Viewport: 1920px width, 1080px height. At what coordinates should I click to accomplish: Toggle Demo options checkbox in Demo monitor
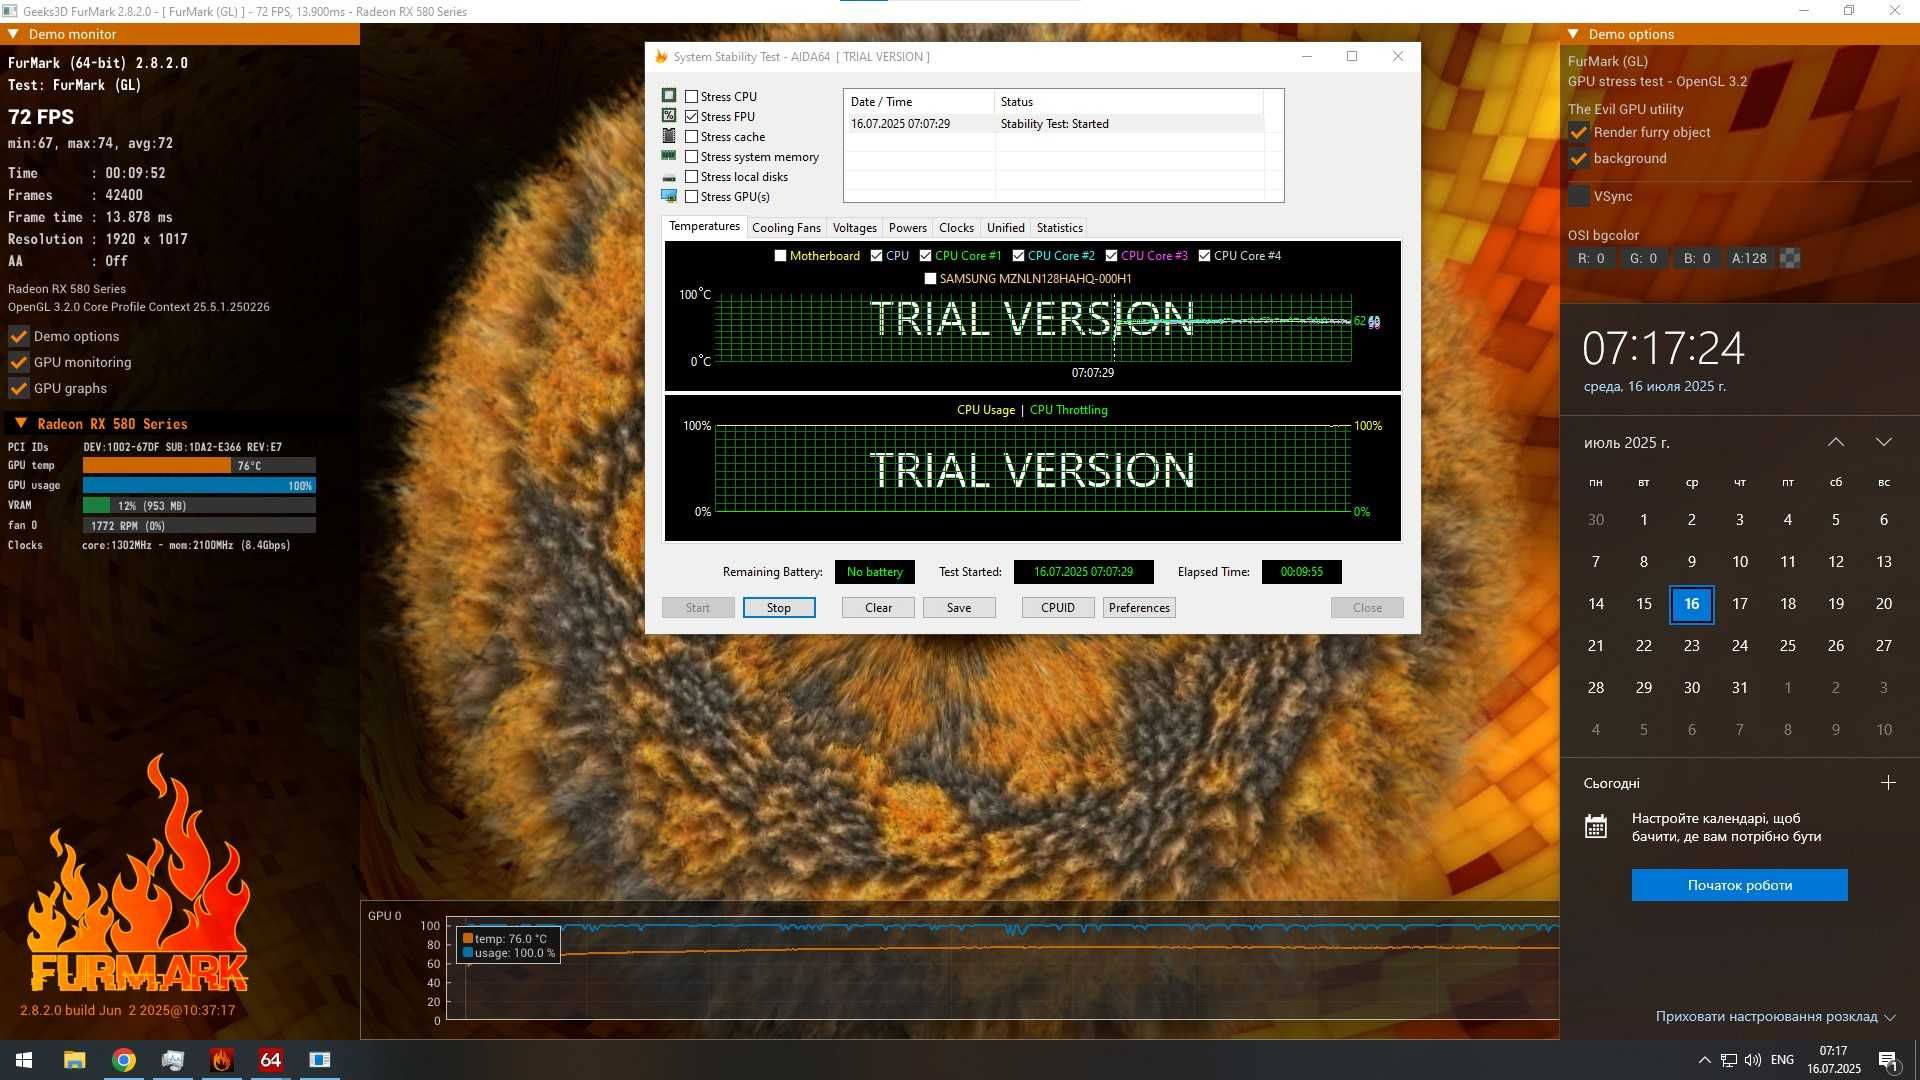pyautogui.click(x=18, y=336)
